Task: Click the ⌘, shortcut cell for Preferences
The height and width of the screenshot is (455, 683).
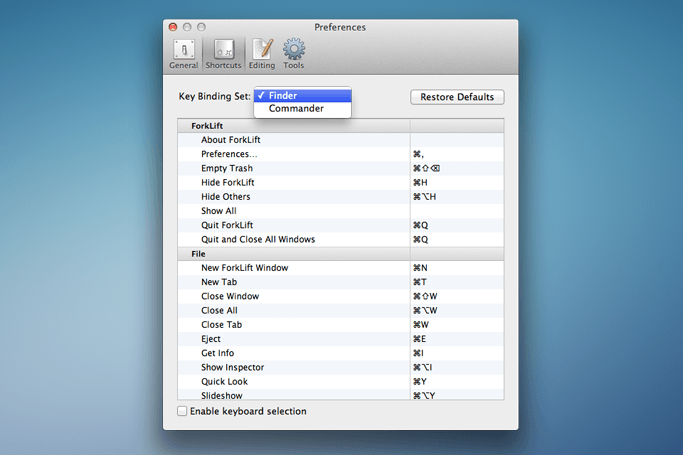Action: [457, 154]
